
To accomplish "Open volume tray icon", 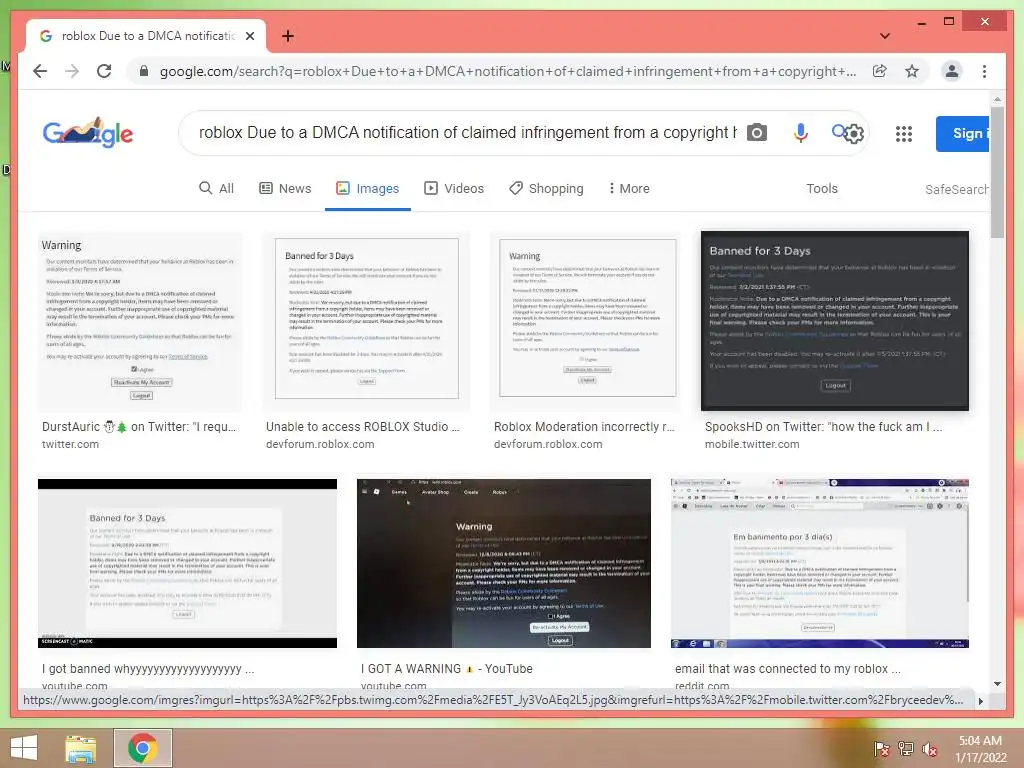I will coord(930,749).
